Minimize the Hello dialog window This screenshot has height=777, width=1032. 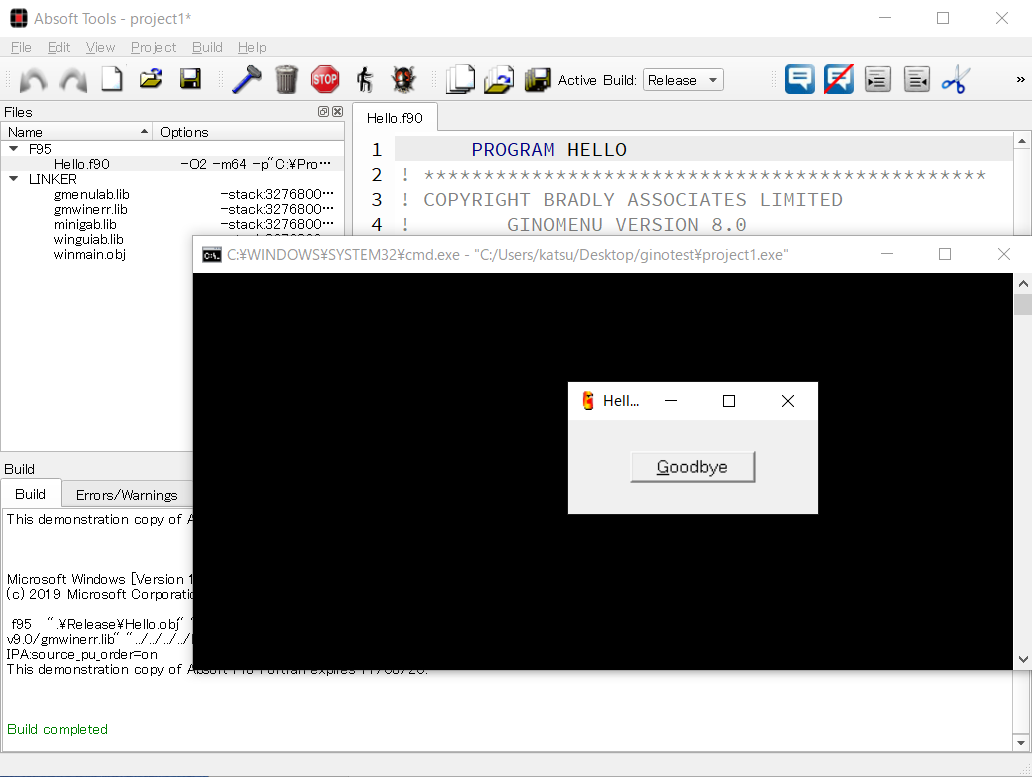pos(671,401)
